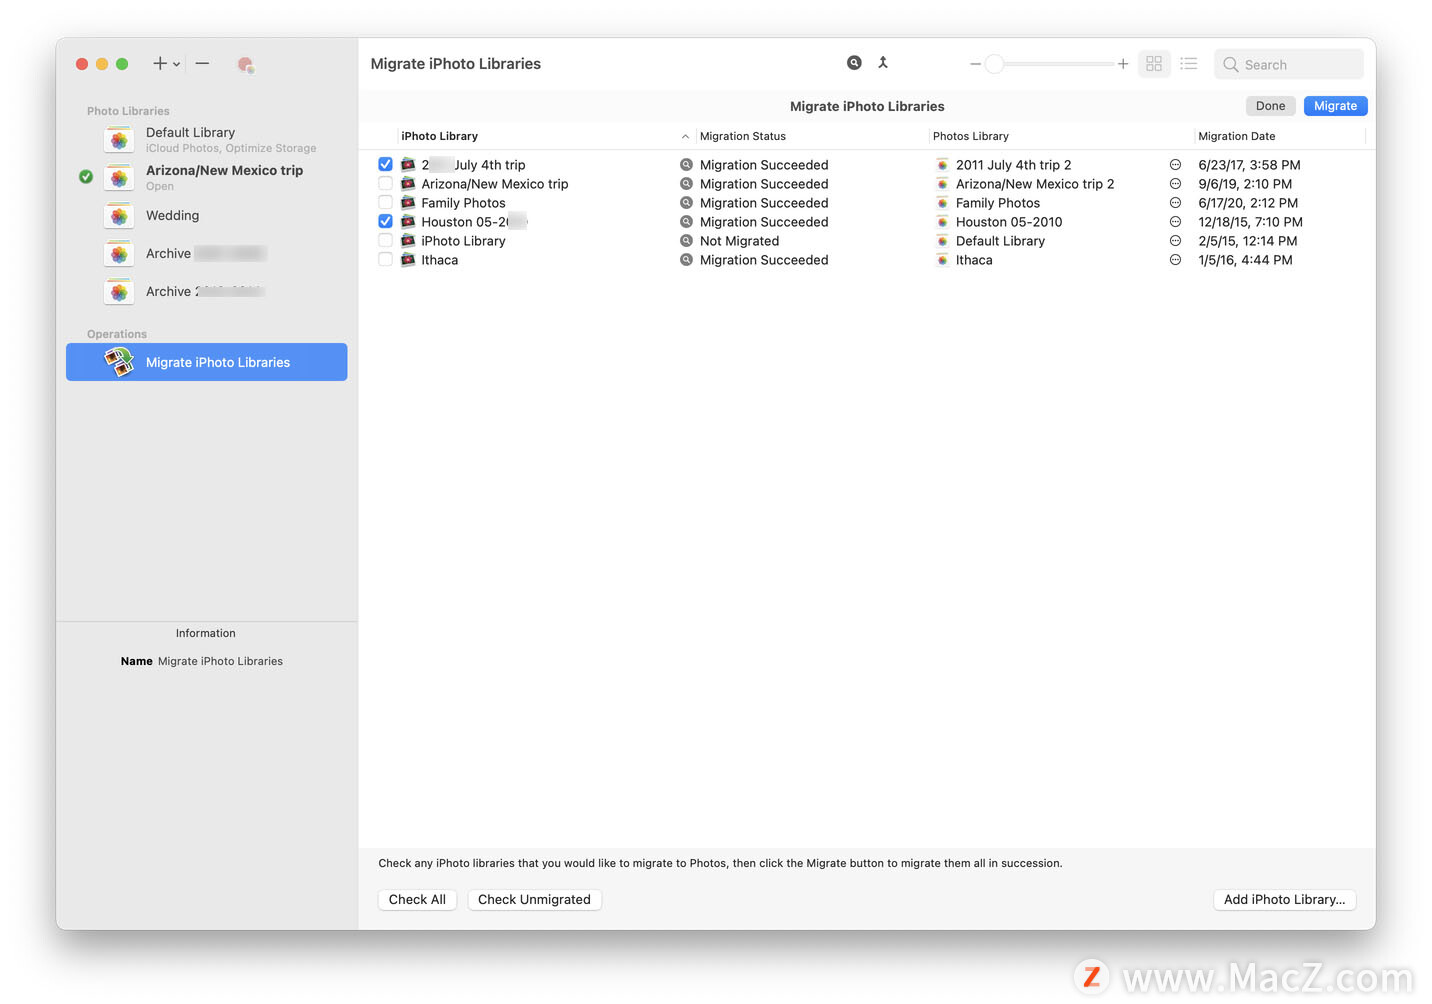This screenshot has height=1004, width=1432.
Task: Open the add library plus menu
Action: pyautogui.click(x=166, y=64)
